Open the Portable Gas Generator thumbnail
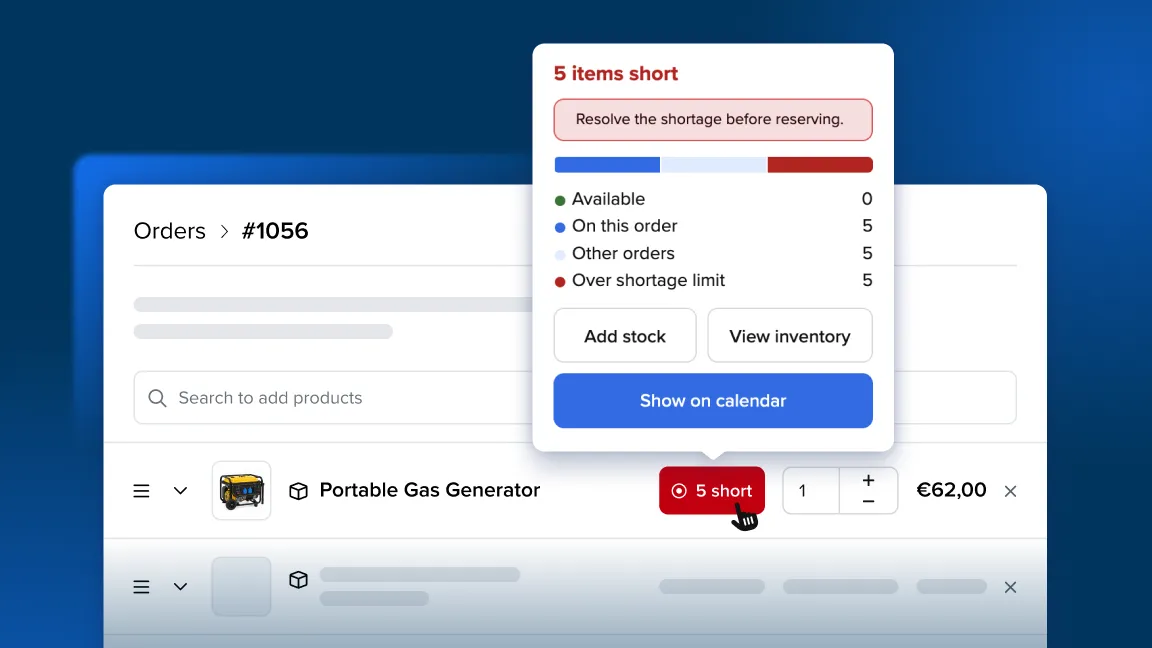Image resolution: width=1152 pixels, height=648 pixels. [241, 491]
